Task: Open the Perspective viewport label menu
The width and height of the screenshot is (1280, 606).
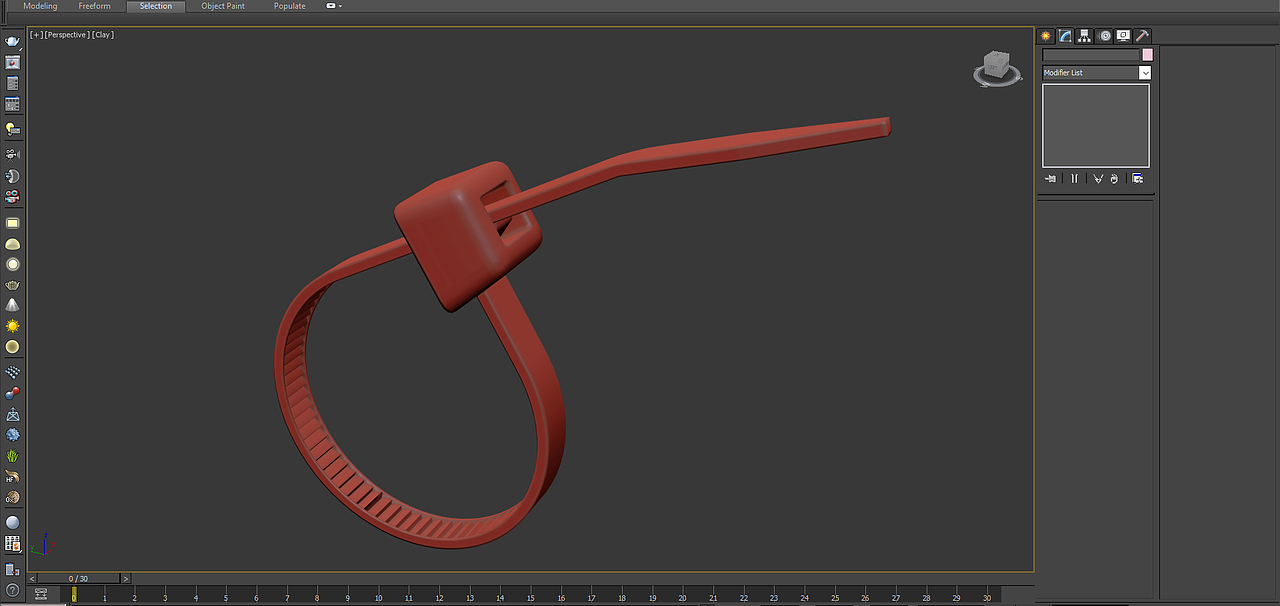Action: (67, 35)
